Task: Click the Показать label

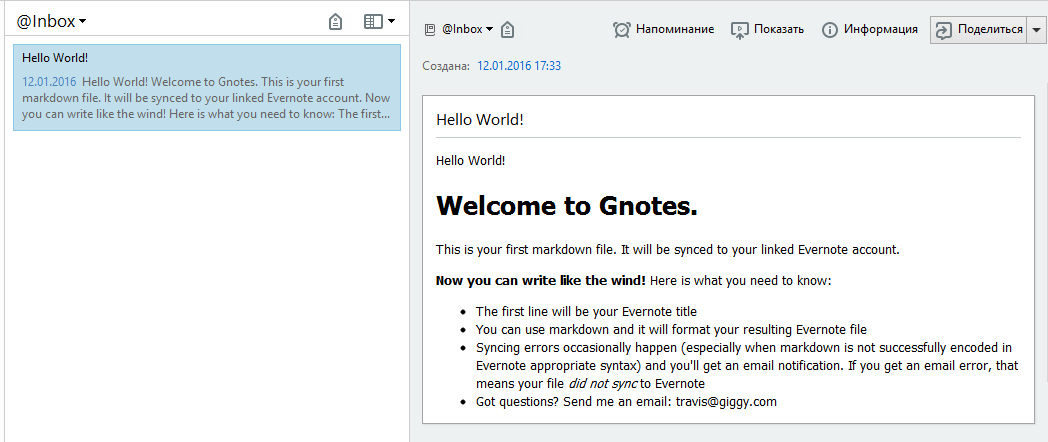Action: coord(779,29)
